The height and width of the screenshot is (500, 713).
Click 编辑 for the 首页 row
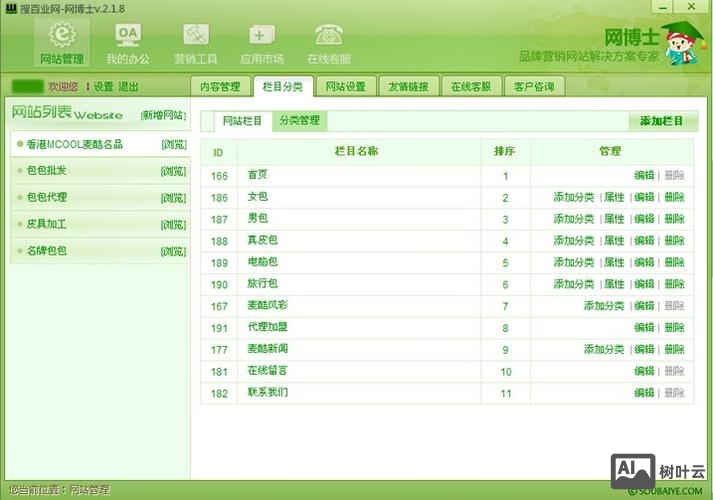click(644, 175)
